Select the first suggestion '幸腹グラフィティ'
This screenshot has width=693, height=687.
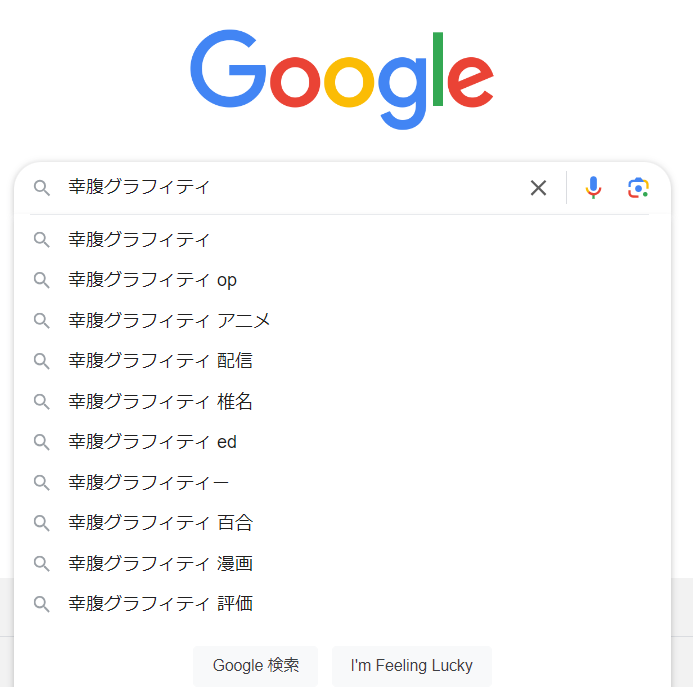tap(140, 240)
